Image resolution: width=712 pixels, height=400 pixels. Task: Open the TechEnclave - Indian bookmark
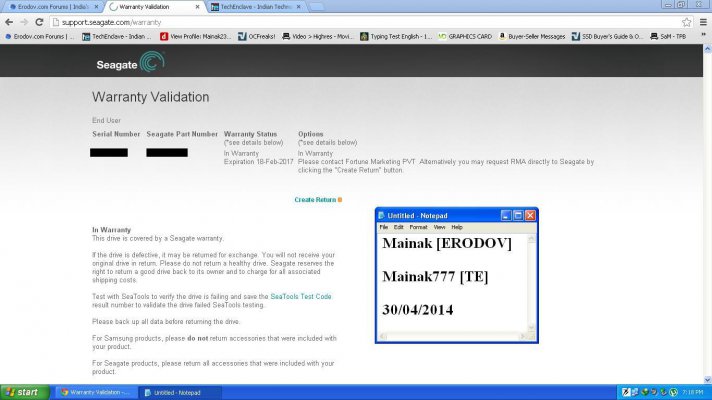117,36
